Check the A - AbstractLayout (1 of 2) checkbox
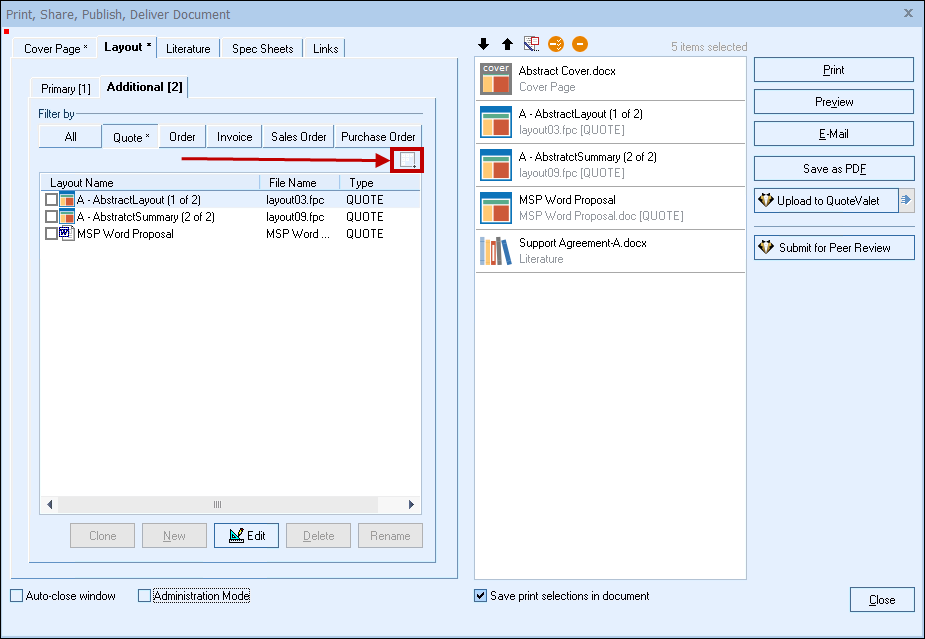 pyautogui.click(x=51, y=200)
